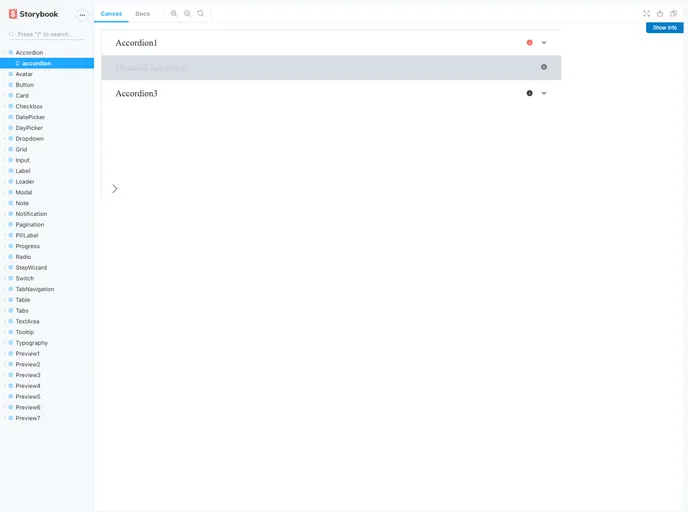
Task: Open the TextArea component in sidebar
Action: point(27,321)
